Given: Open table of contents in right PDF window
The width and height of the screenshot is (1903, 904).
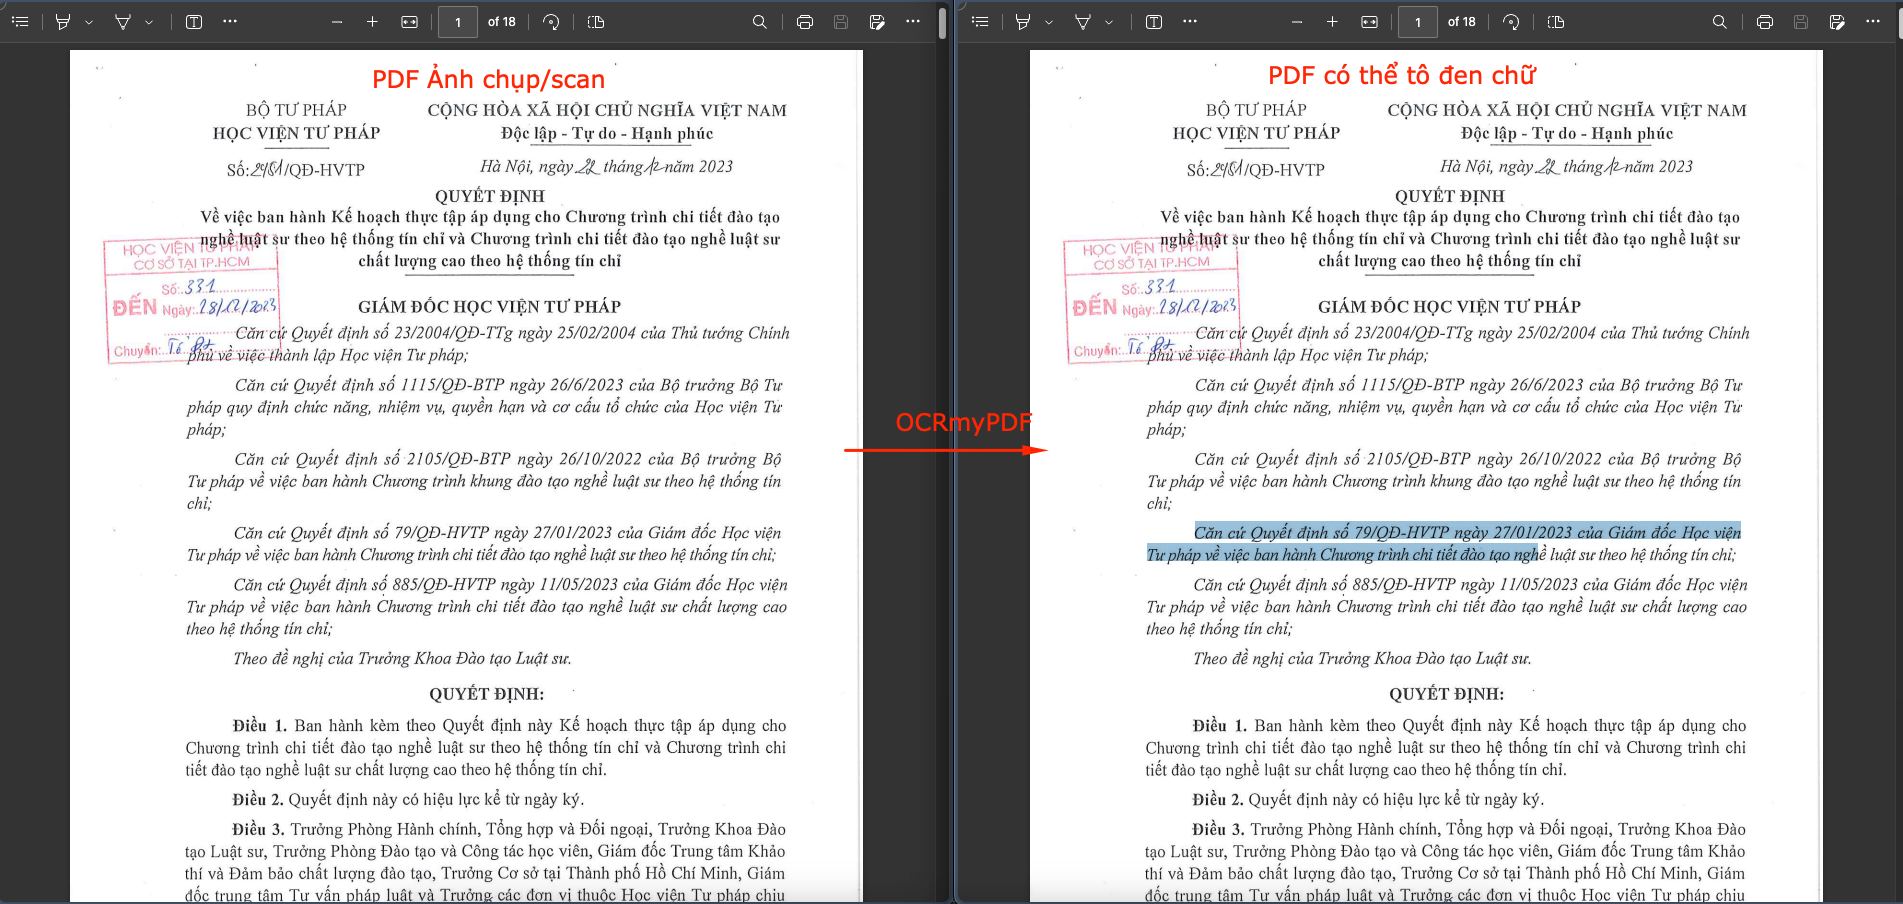Looking at the screenshot, I should coord(980,21).
